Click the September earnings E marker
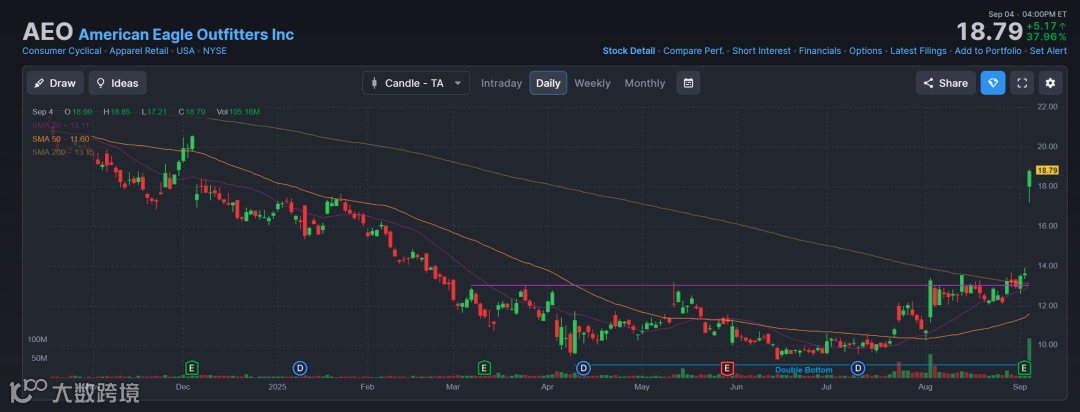 point(1024,369)
